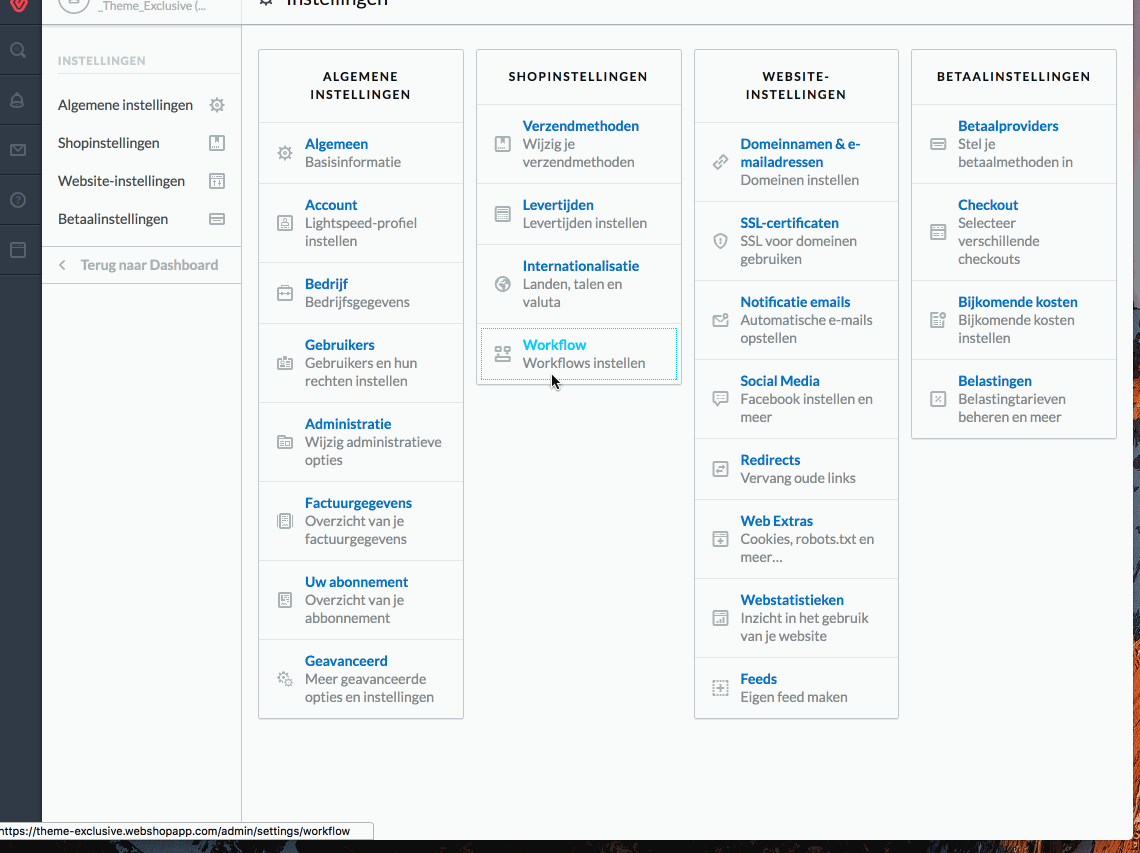
Task: Open the mail envelope icon in sidebar
Action: [x=18, y=150]
